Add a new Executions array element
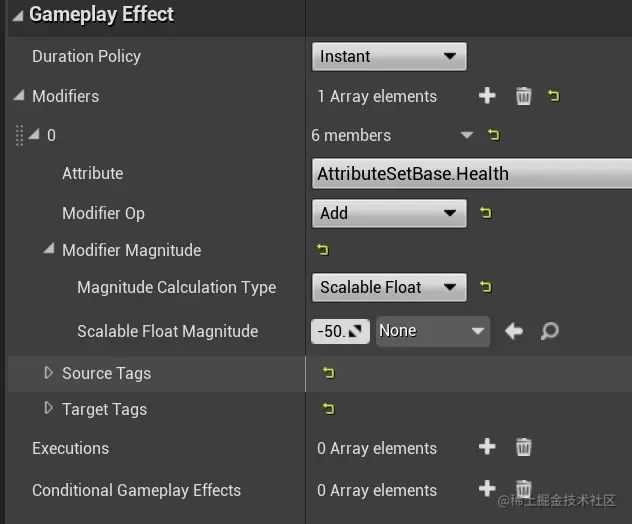Viewport: 632px width, 524px height. click(x=487, y=447)
